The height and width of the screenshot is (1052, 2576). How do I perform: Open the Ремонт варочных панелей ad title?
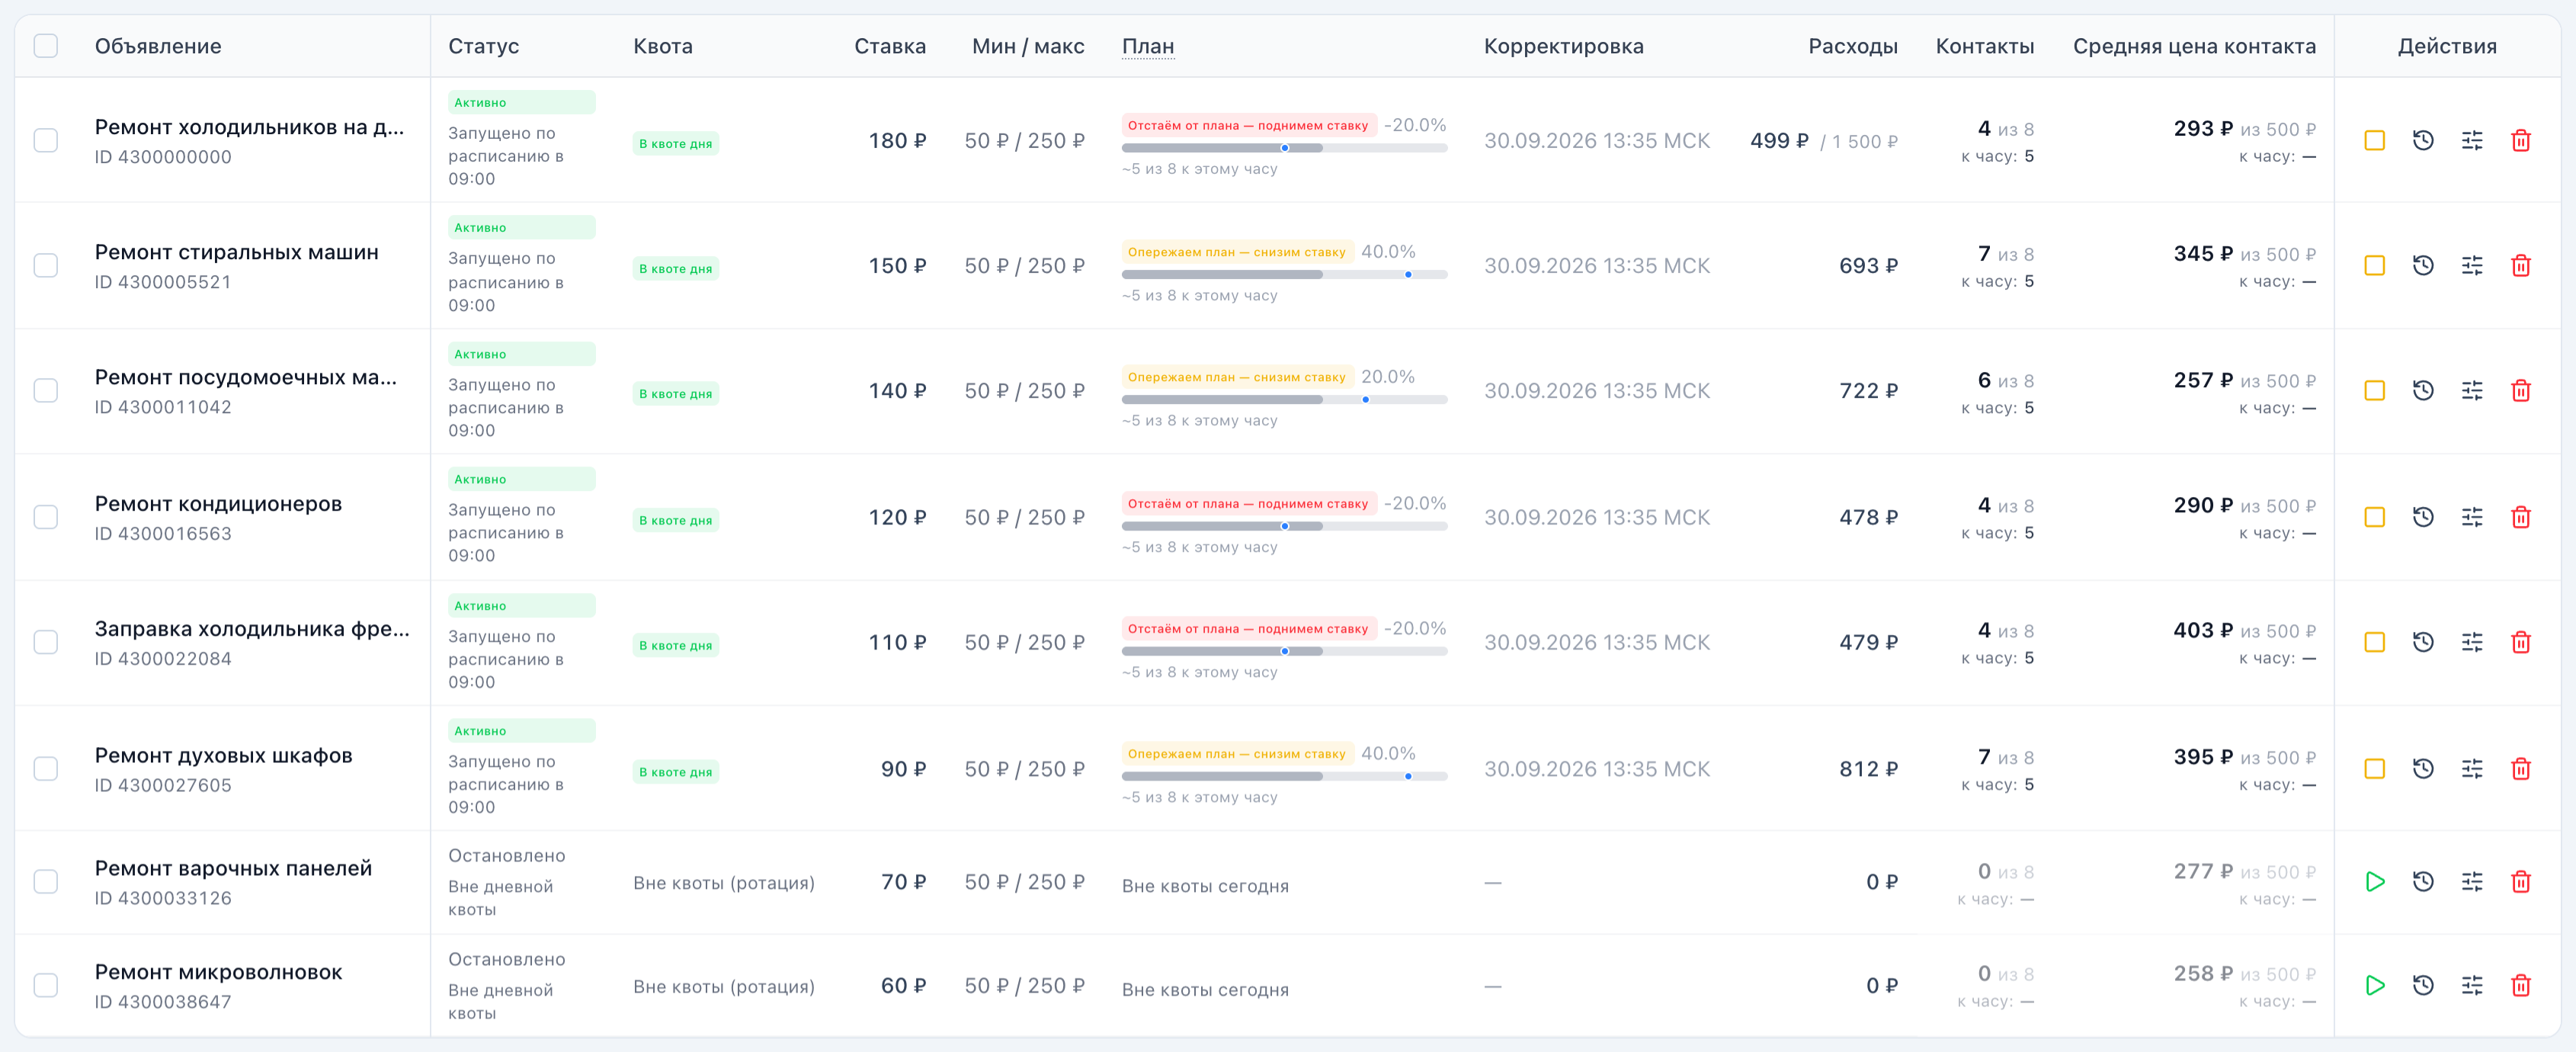233,869
